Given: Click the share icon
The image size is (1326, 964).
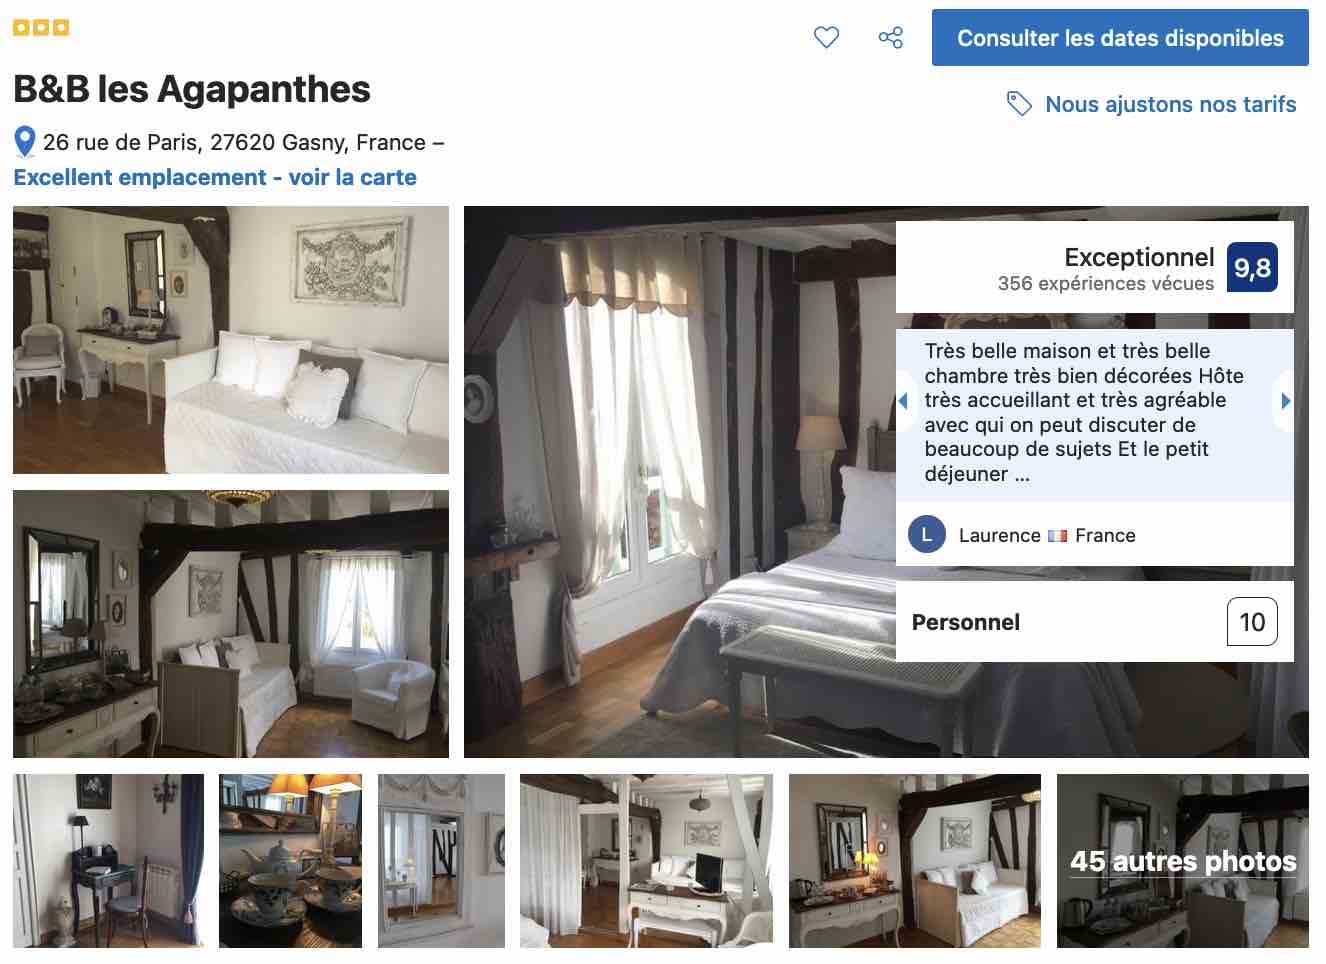Looking at the screenshot, I should [x=890, y=38].
